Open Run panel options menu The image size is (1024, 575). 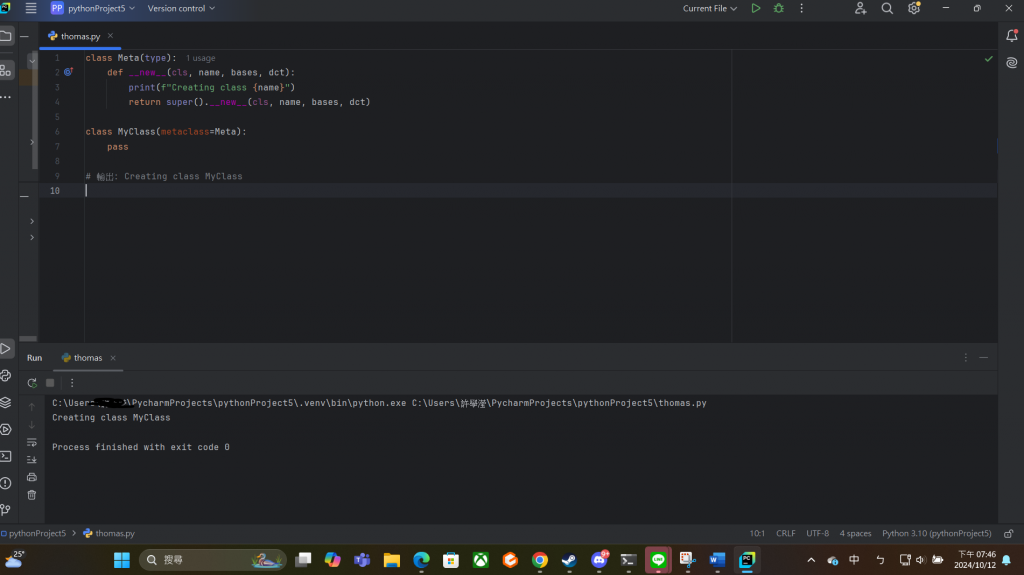point(966,357)
